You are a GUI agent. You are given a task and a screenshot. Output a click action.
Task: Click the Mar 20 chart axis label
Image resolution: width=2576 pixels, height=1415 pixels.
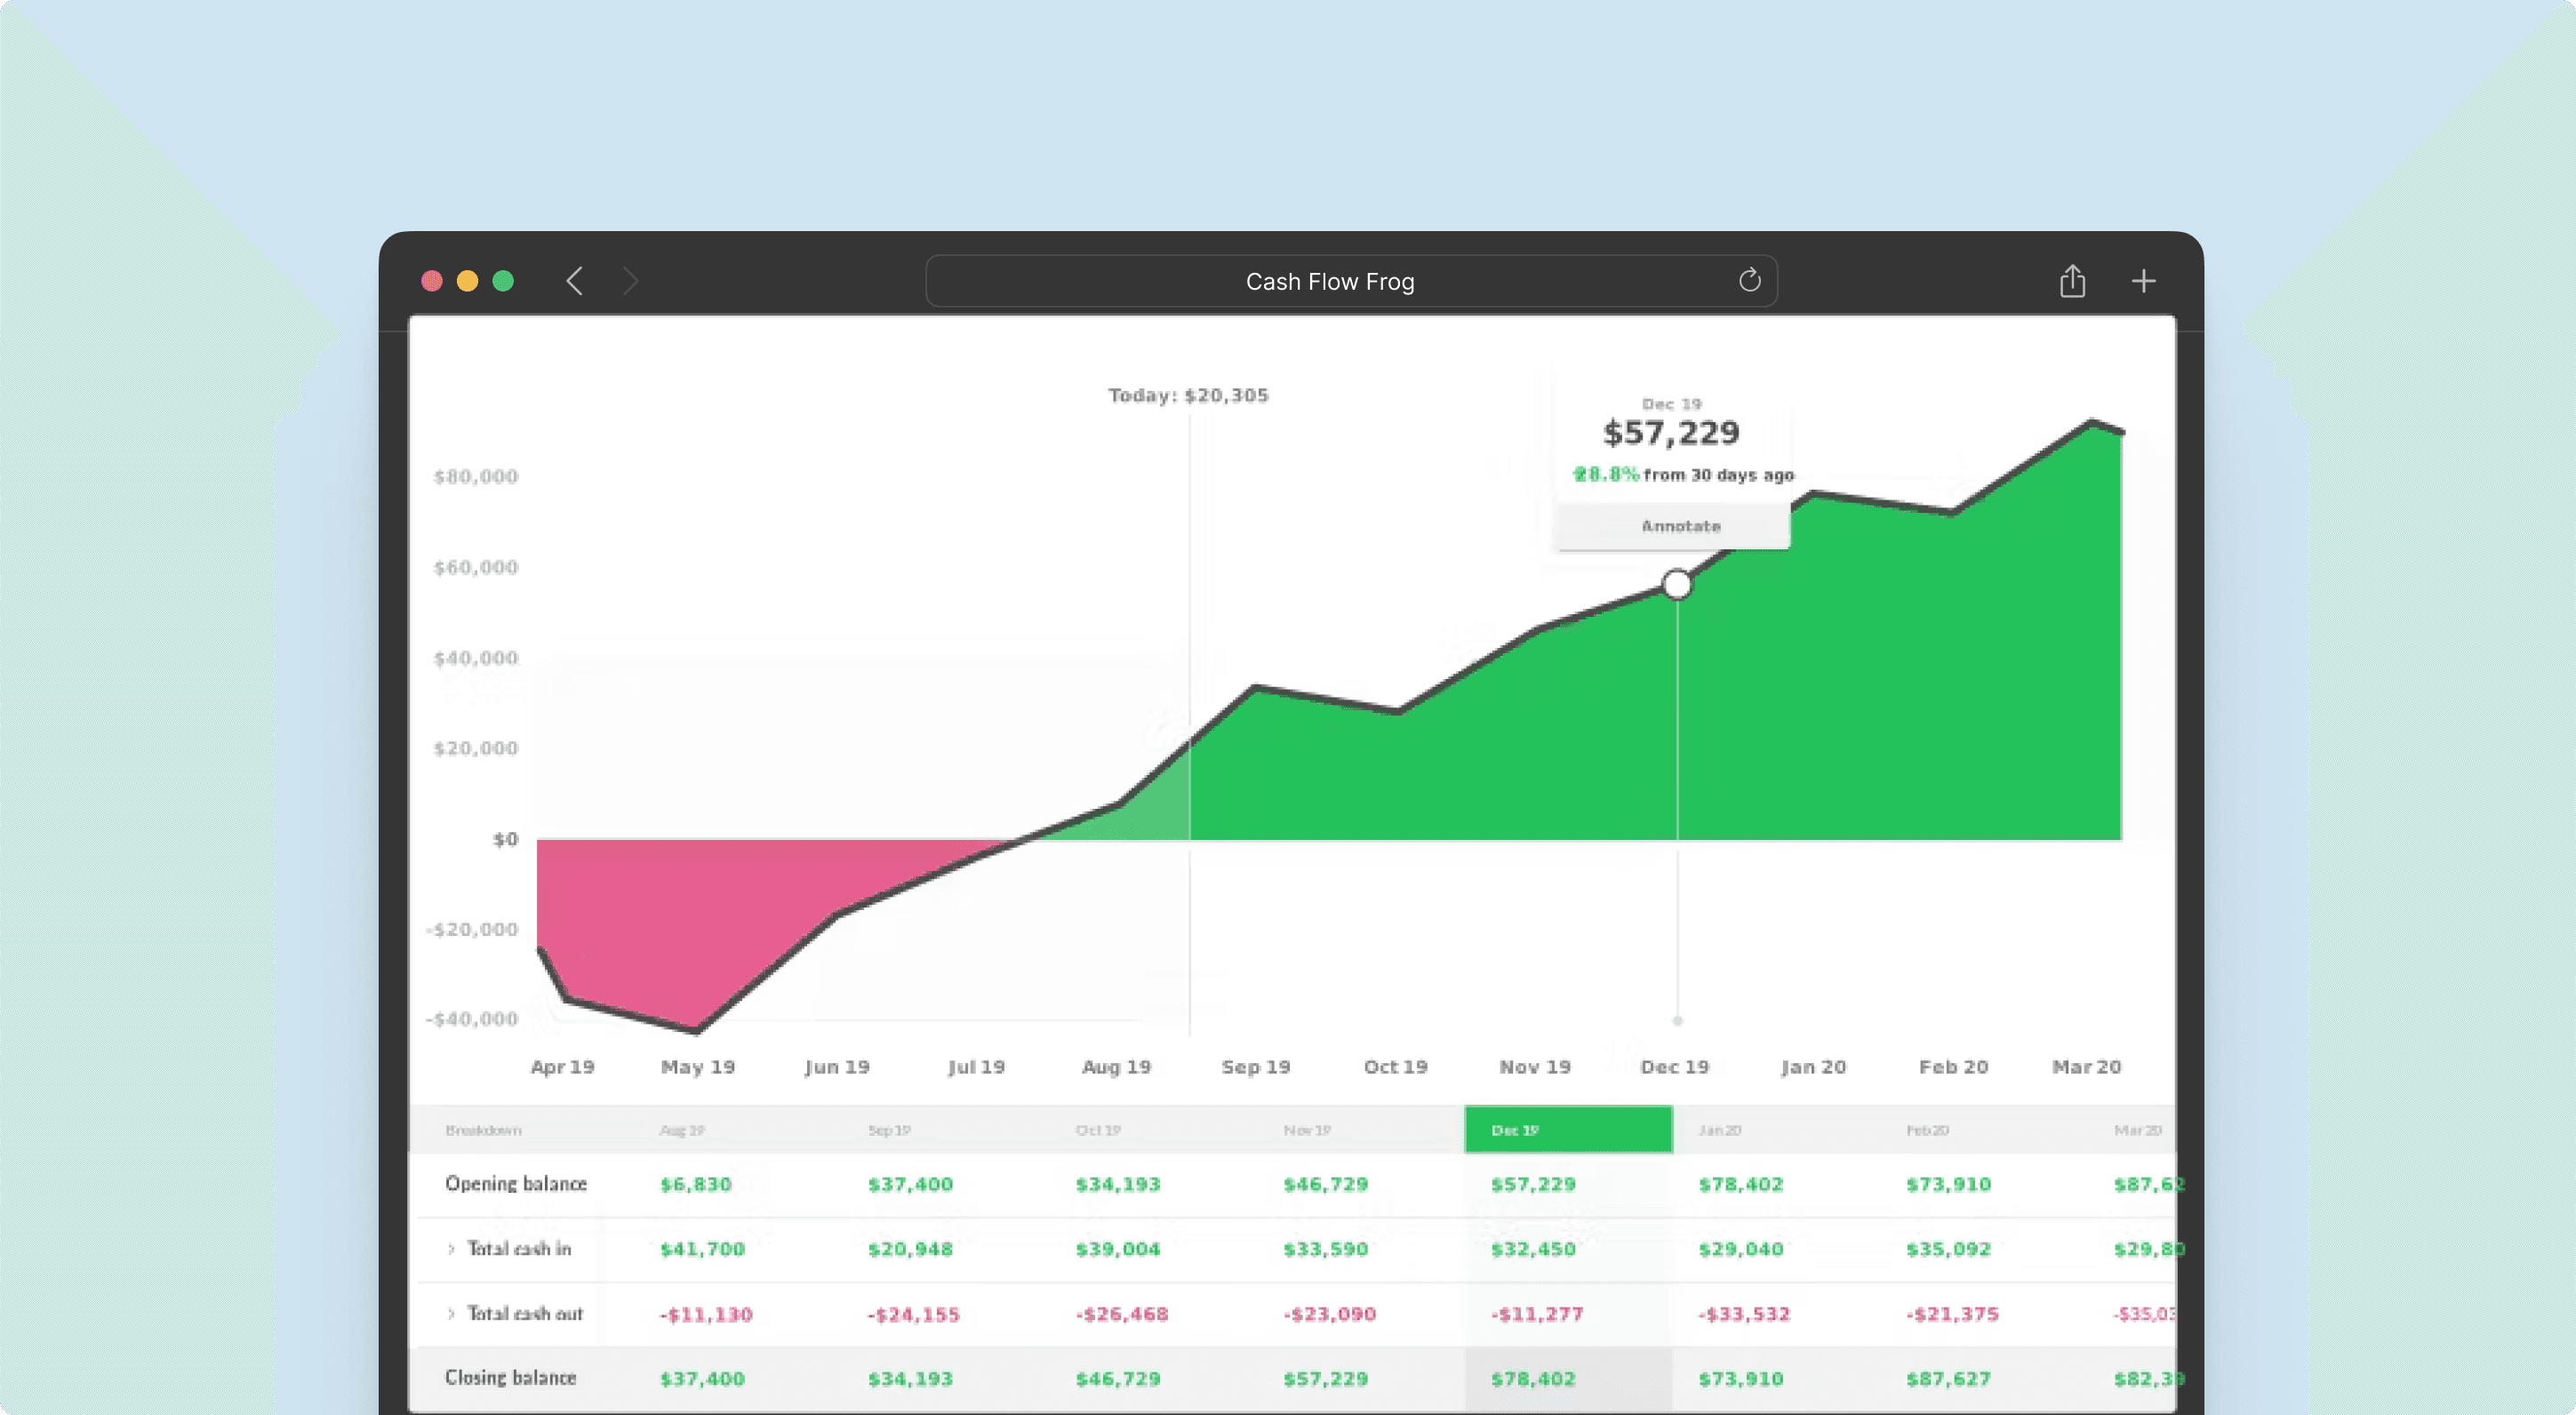pos(2086,1067)
